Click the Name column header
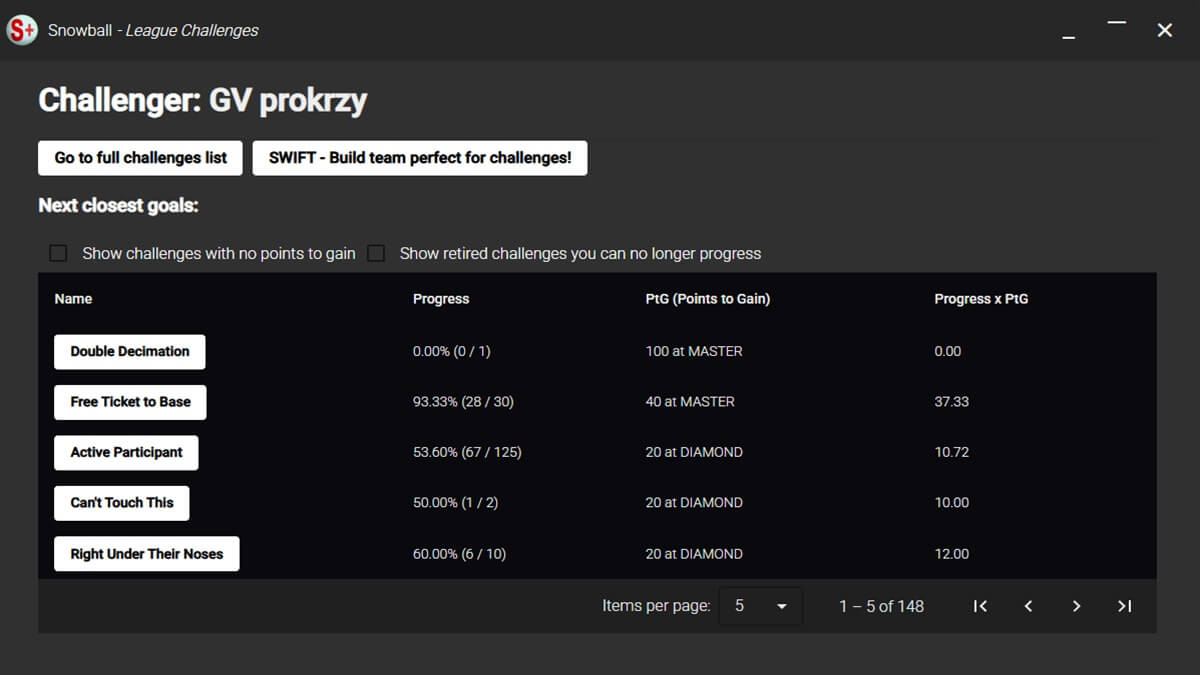Screen dimensions: 1200x675 pos(73,299)
